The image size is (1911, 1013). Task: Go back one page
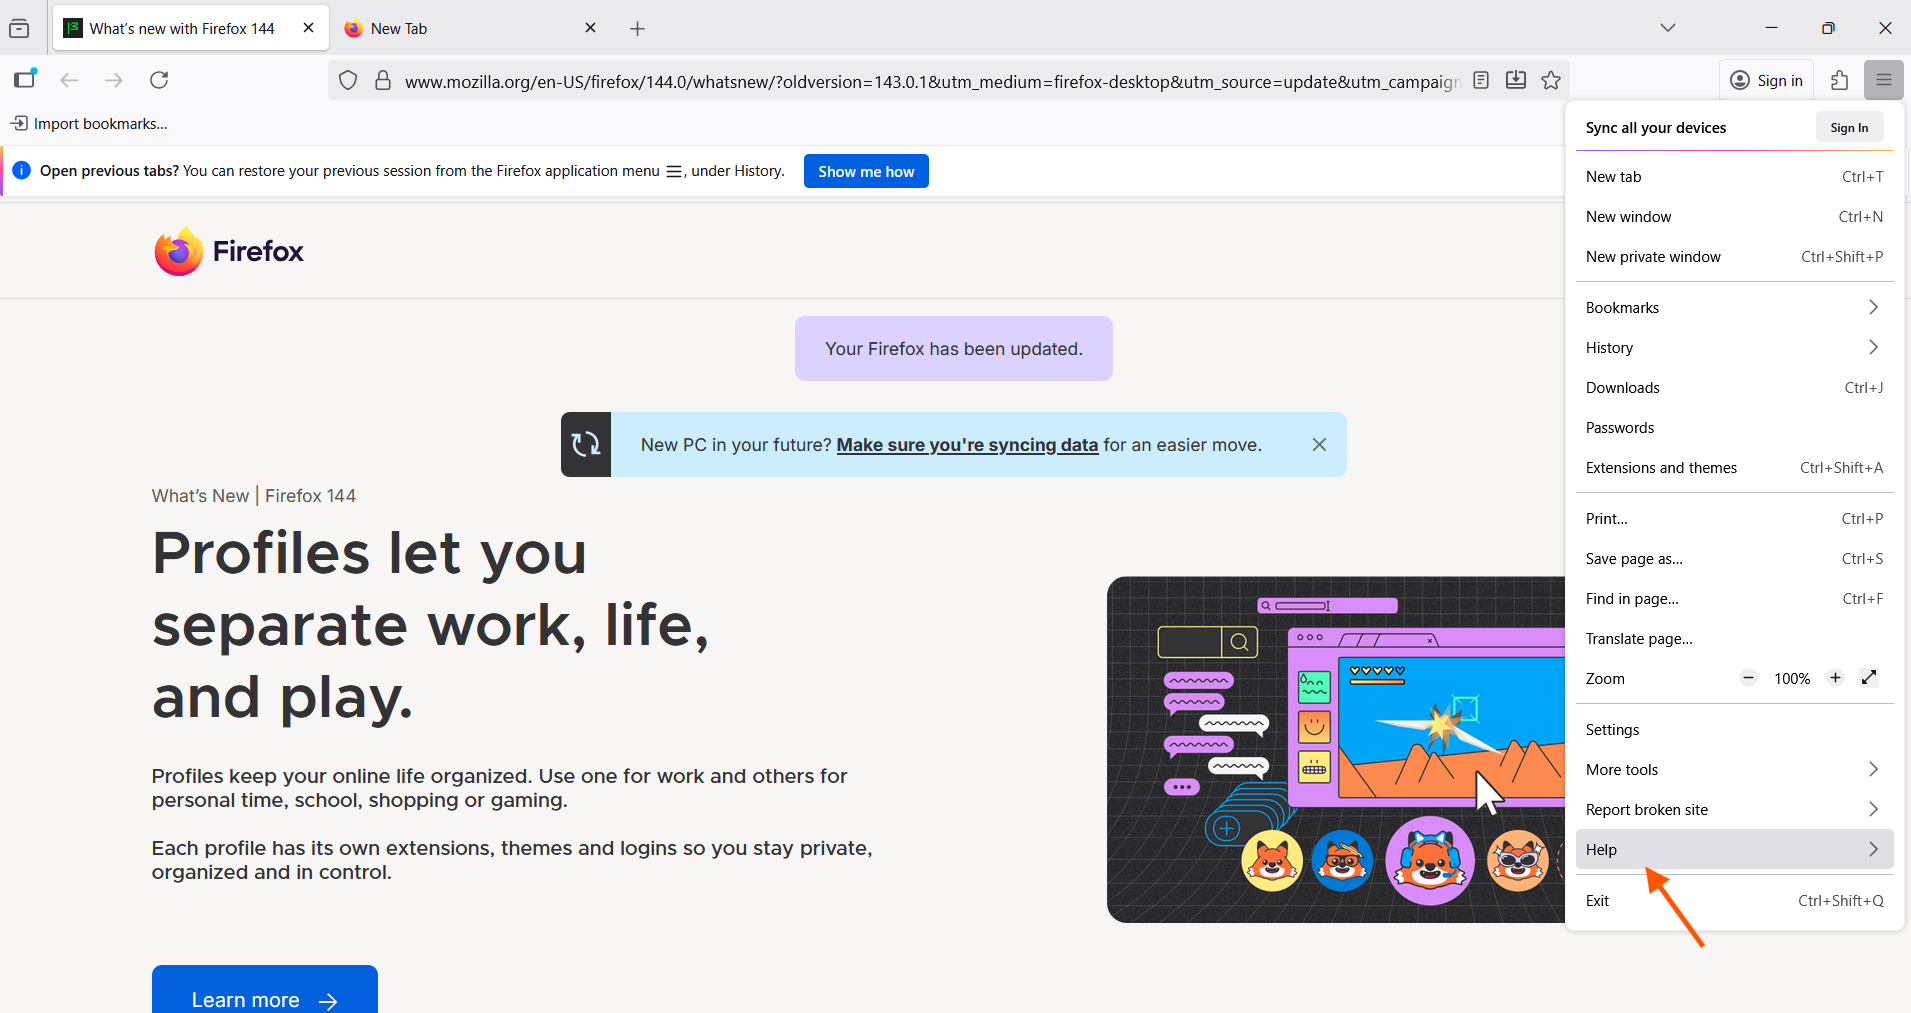[69, 80]
